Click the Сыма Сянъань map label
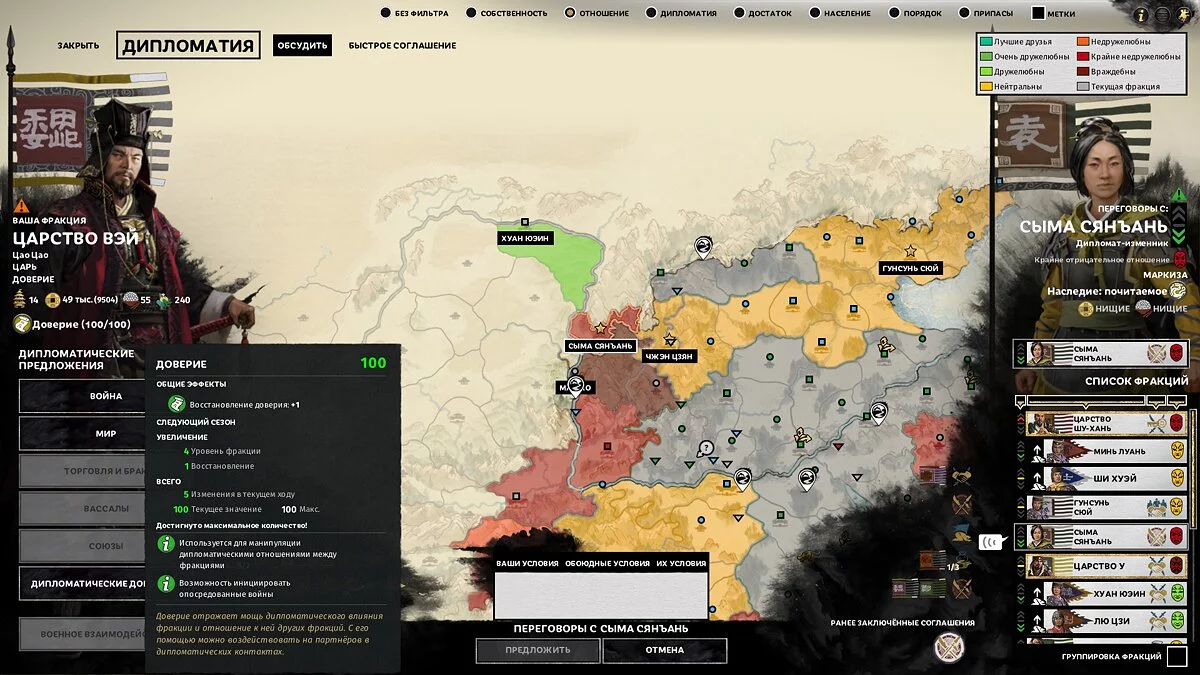Image resolution: width=1200 pixels, height=675 pixels. point(601,346)
